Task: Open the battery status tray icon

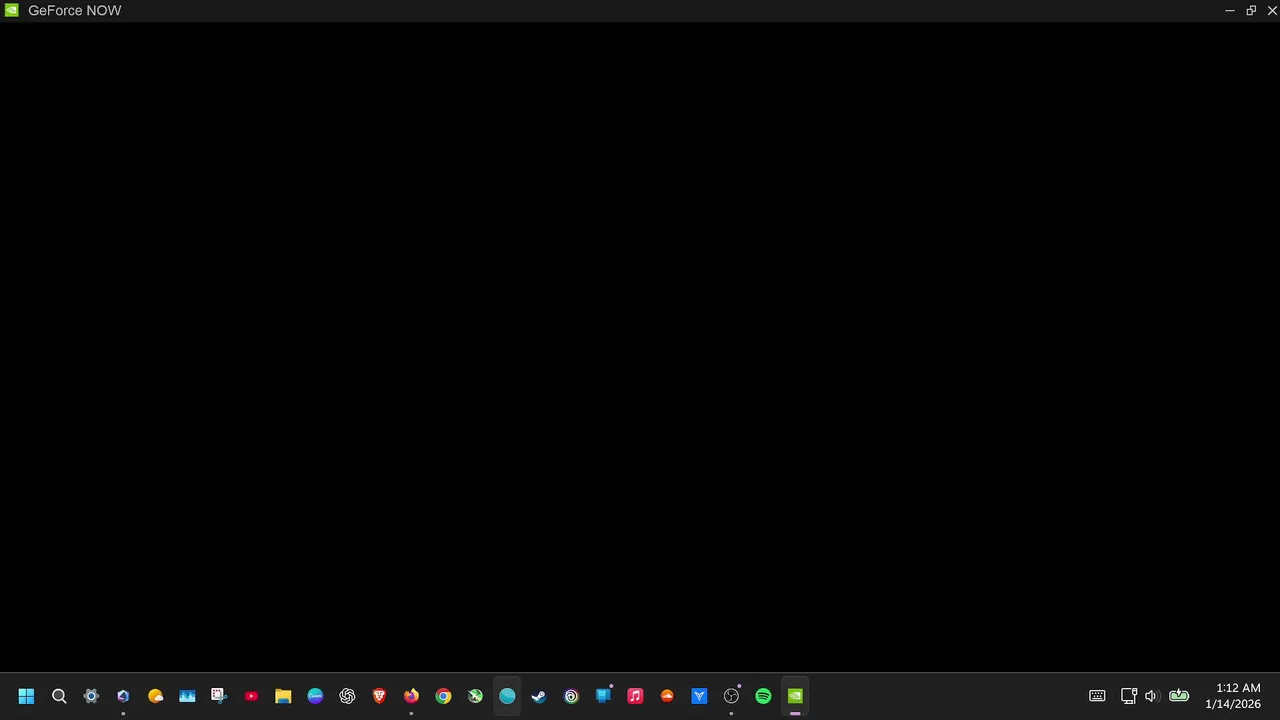Action: [1179, 696]
